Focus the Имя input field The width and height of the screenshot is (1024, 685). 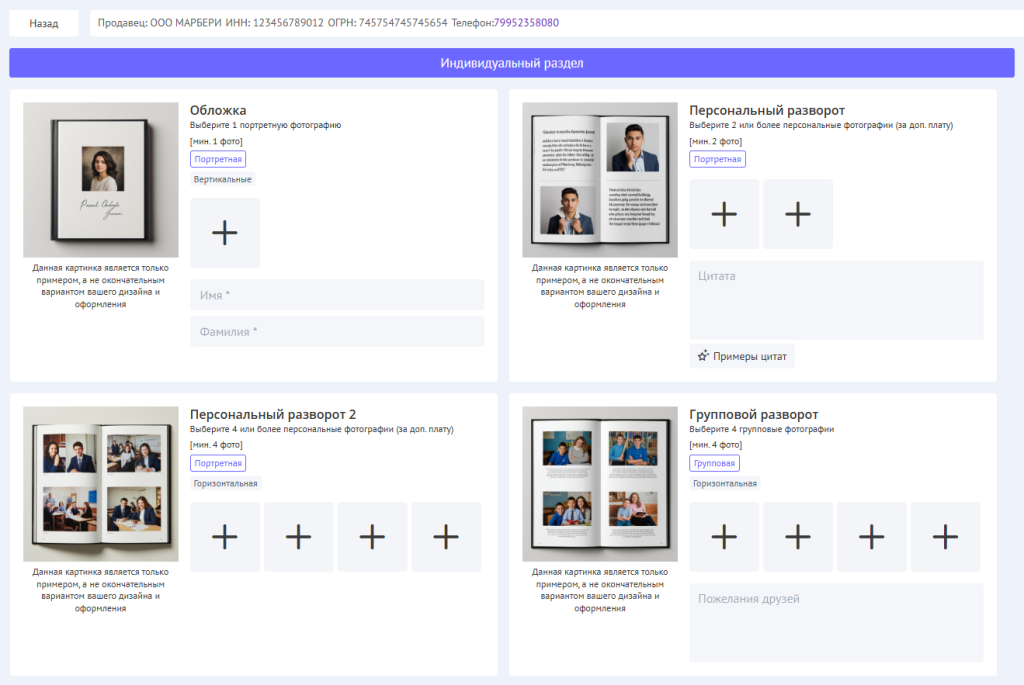(x=337, y=295)
